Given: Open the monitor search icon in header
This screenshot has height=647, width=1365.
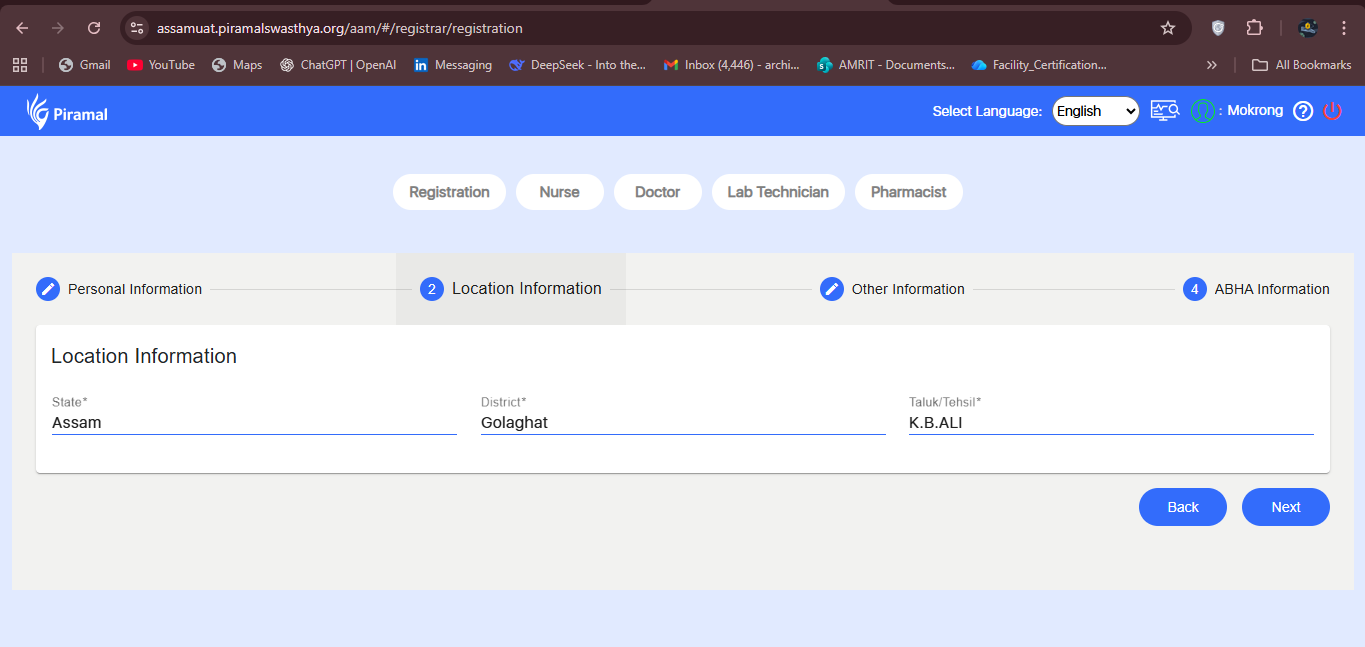Looking at the screenshot, I should coord(1165,111).
